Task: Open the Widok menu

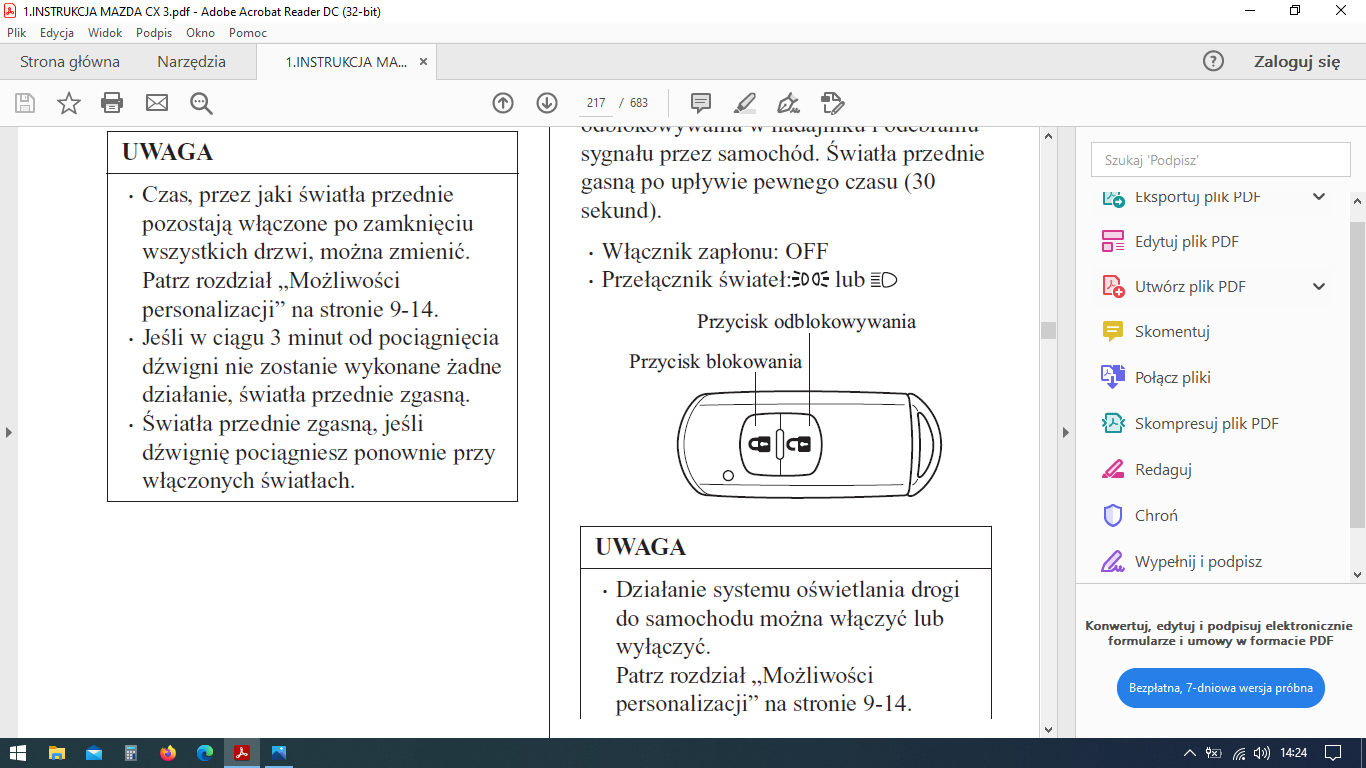Action: pyautogui.click(x=105, y=32)
